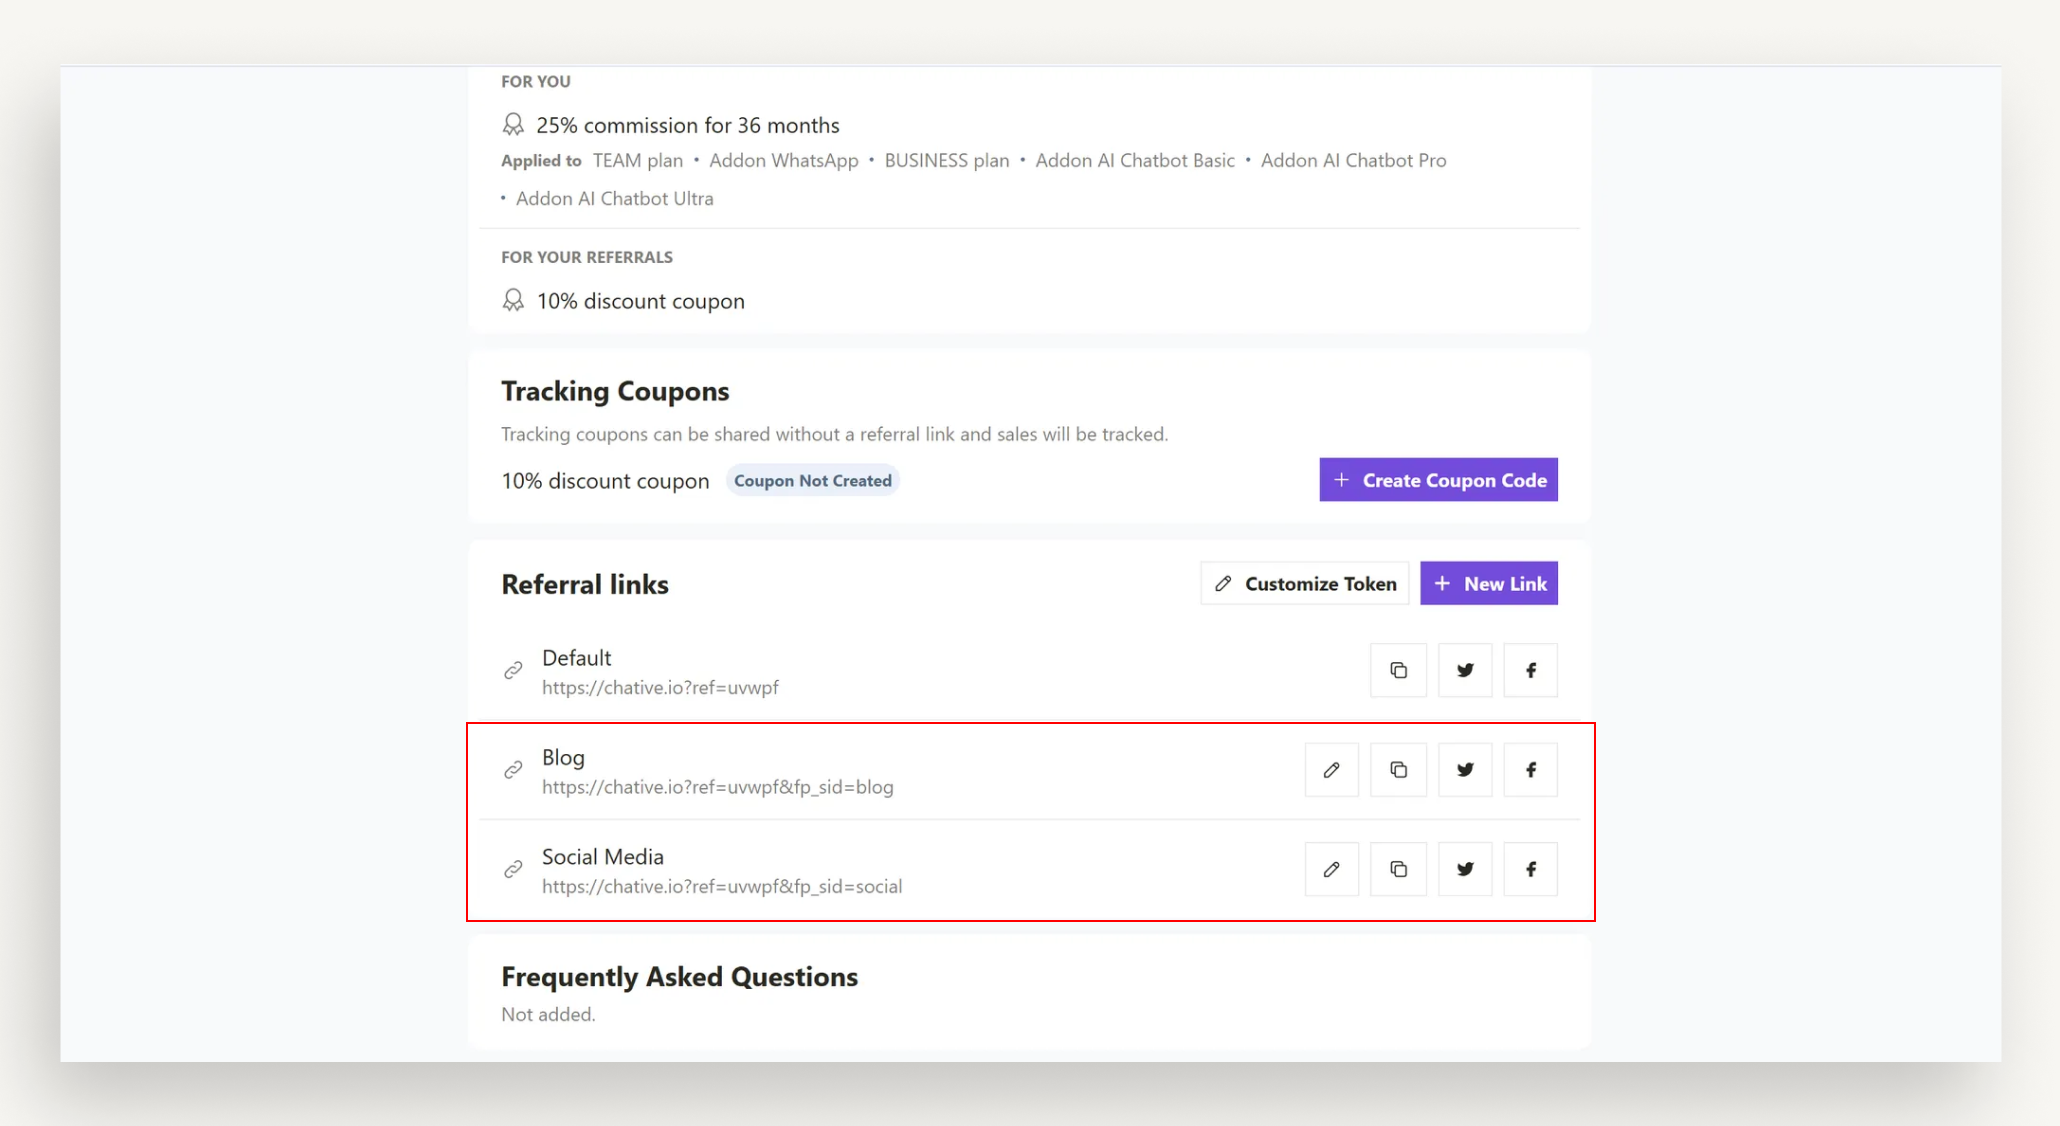Add a New Link
The width and height of the screenshot is (2060, 1126).
[x=1488, y=584]
